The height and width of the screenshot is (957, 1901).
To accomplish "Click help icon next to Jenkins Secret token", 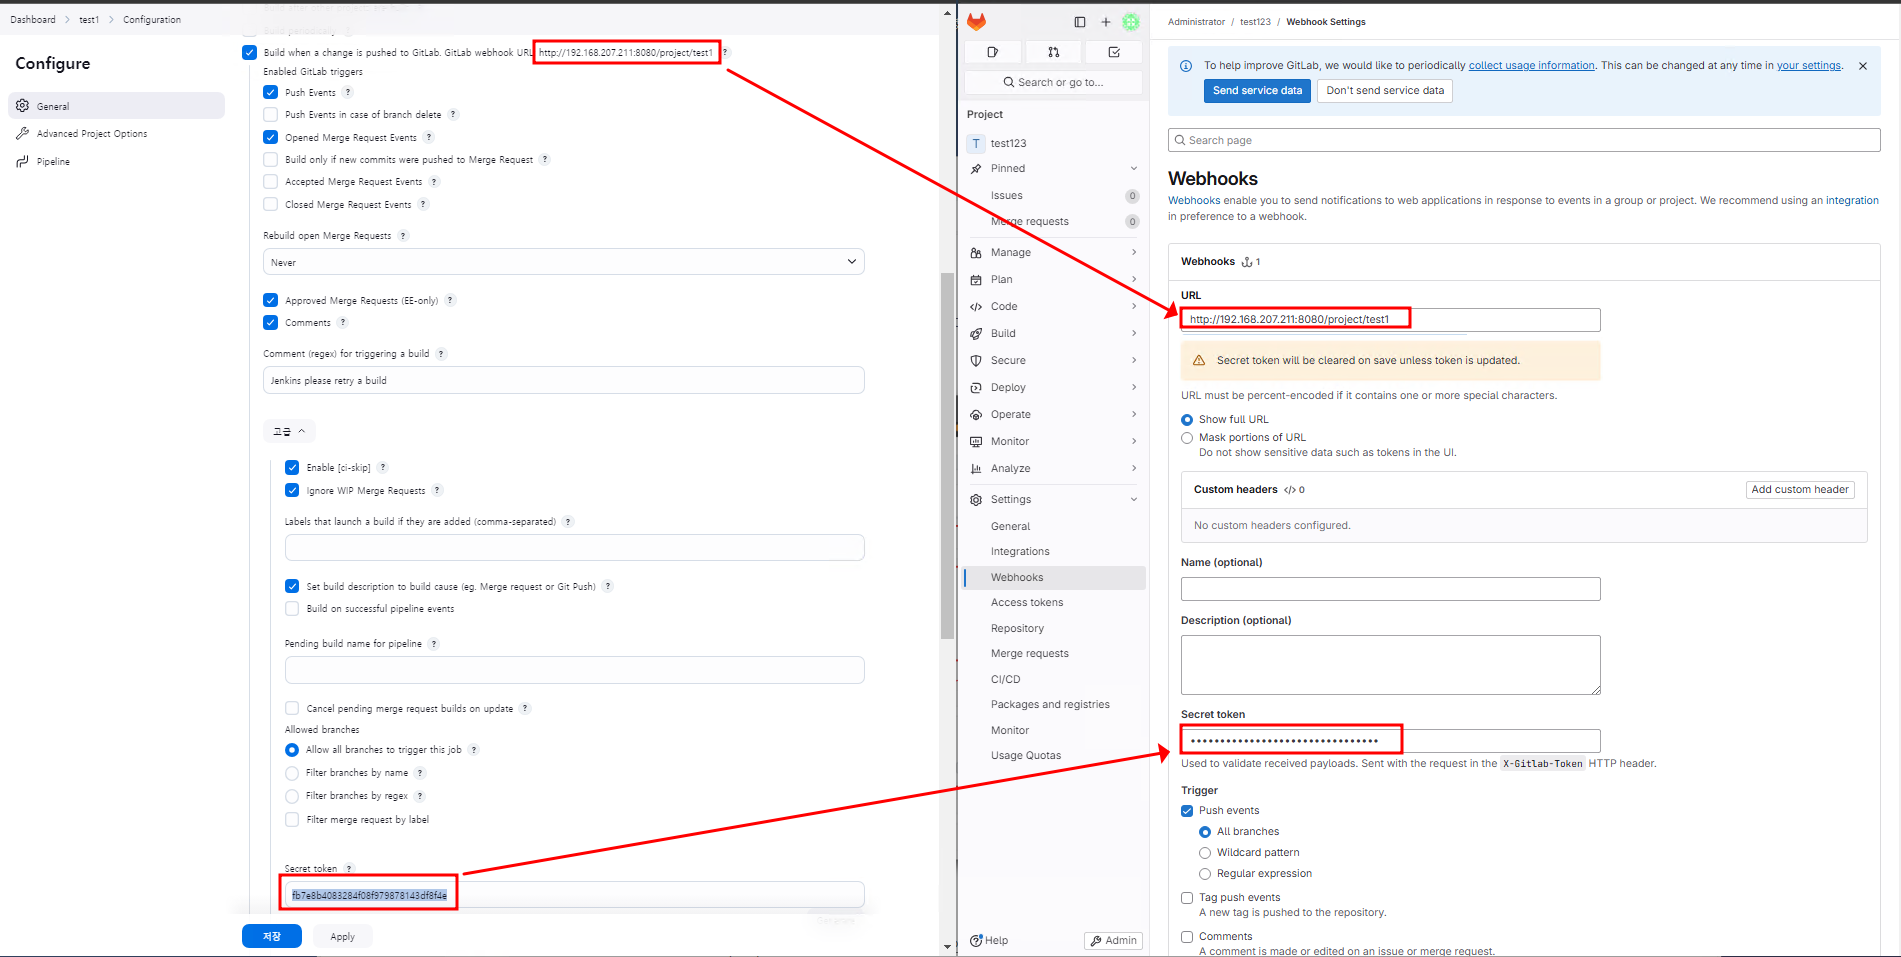I will click(349, 869).
